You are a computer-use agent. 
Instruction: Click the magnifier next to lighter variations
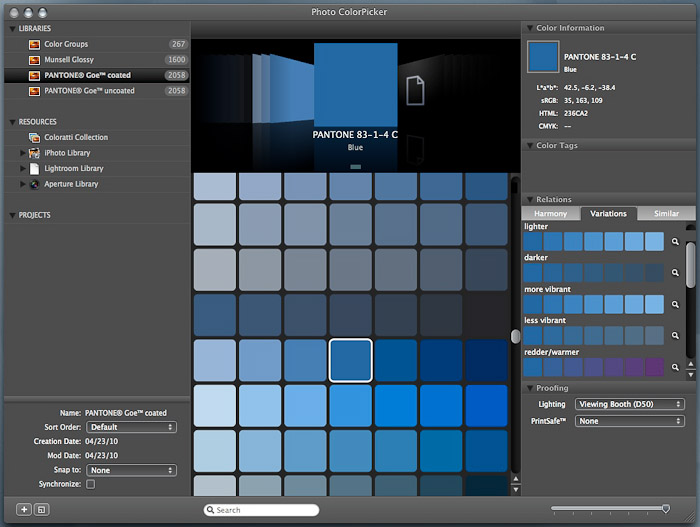click(675, 242)
